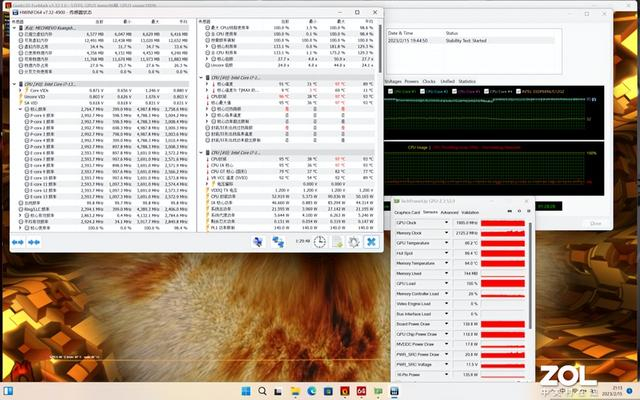
Task: Open the Memory Clock sensor dropdown arrow
Action: click(x=445, y=232)
